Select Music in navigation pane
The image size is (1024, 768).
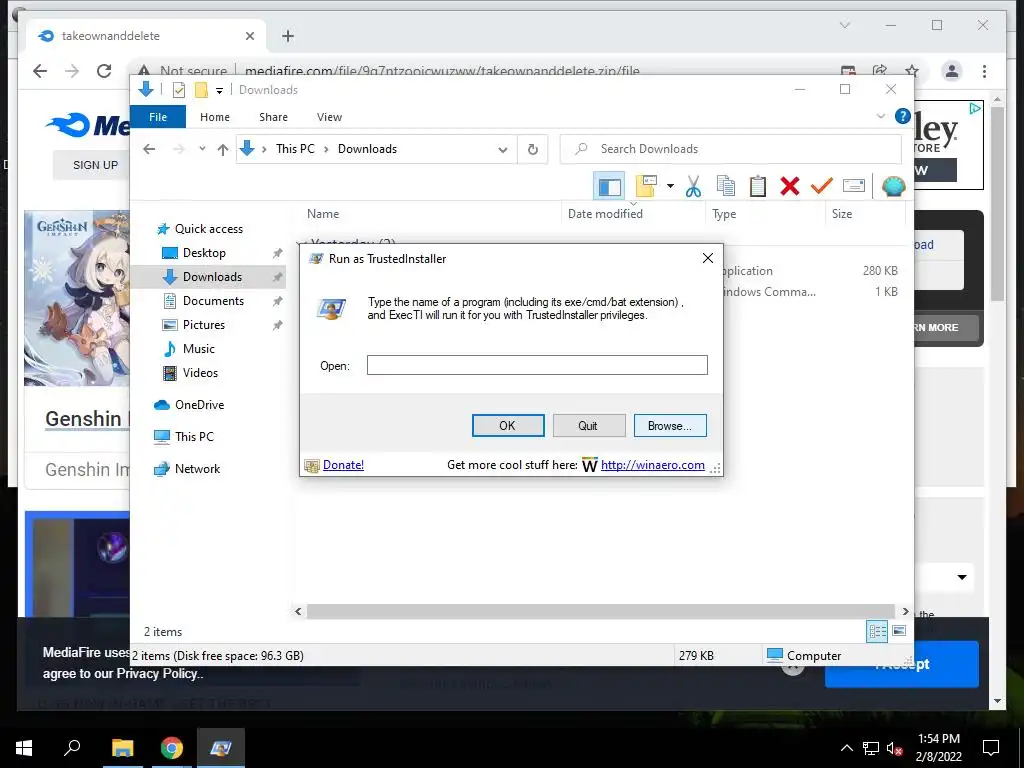199,349
